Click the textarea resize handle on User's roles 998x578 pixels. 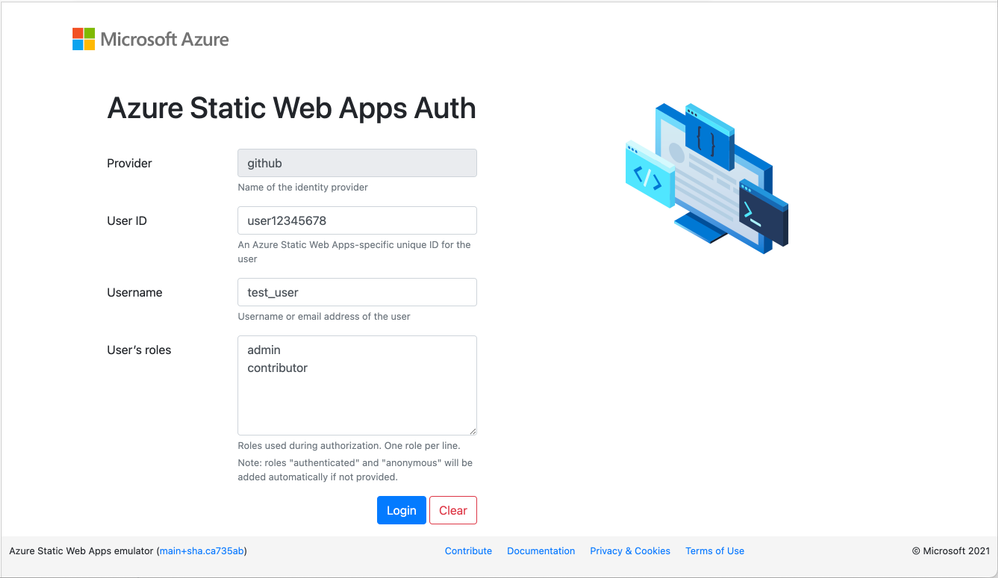[472, 431]
